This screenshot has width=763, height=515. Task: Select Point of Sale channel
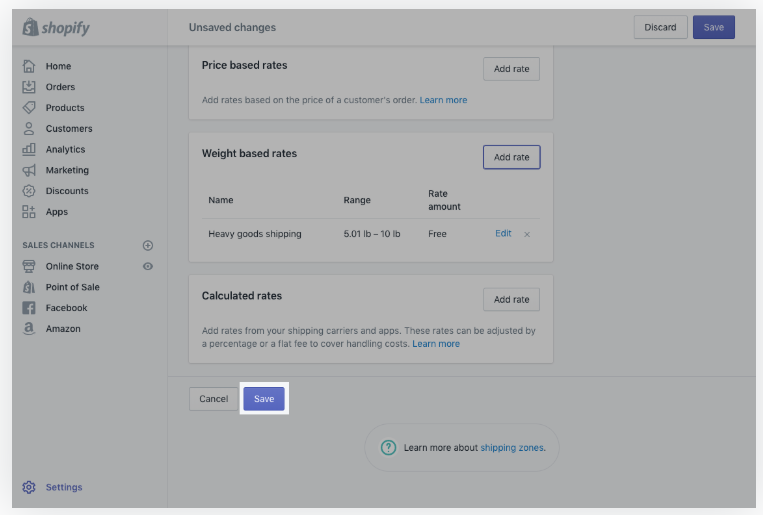pyautogui.click(x=73, y=287)
